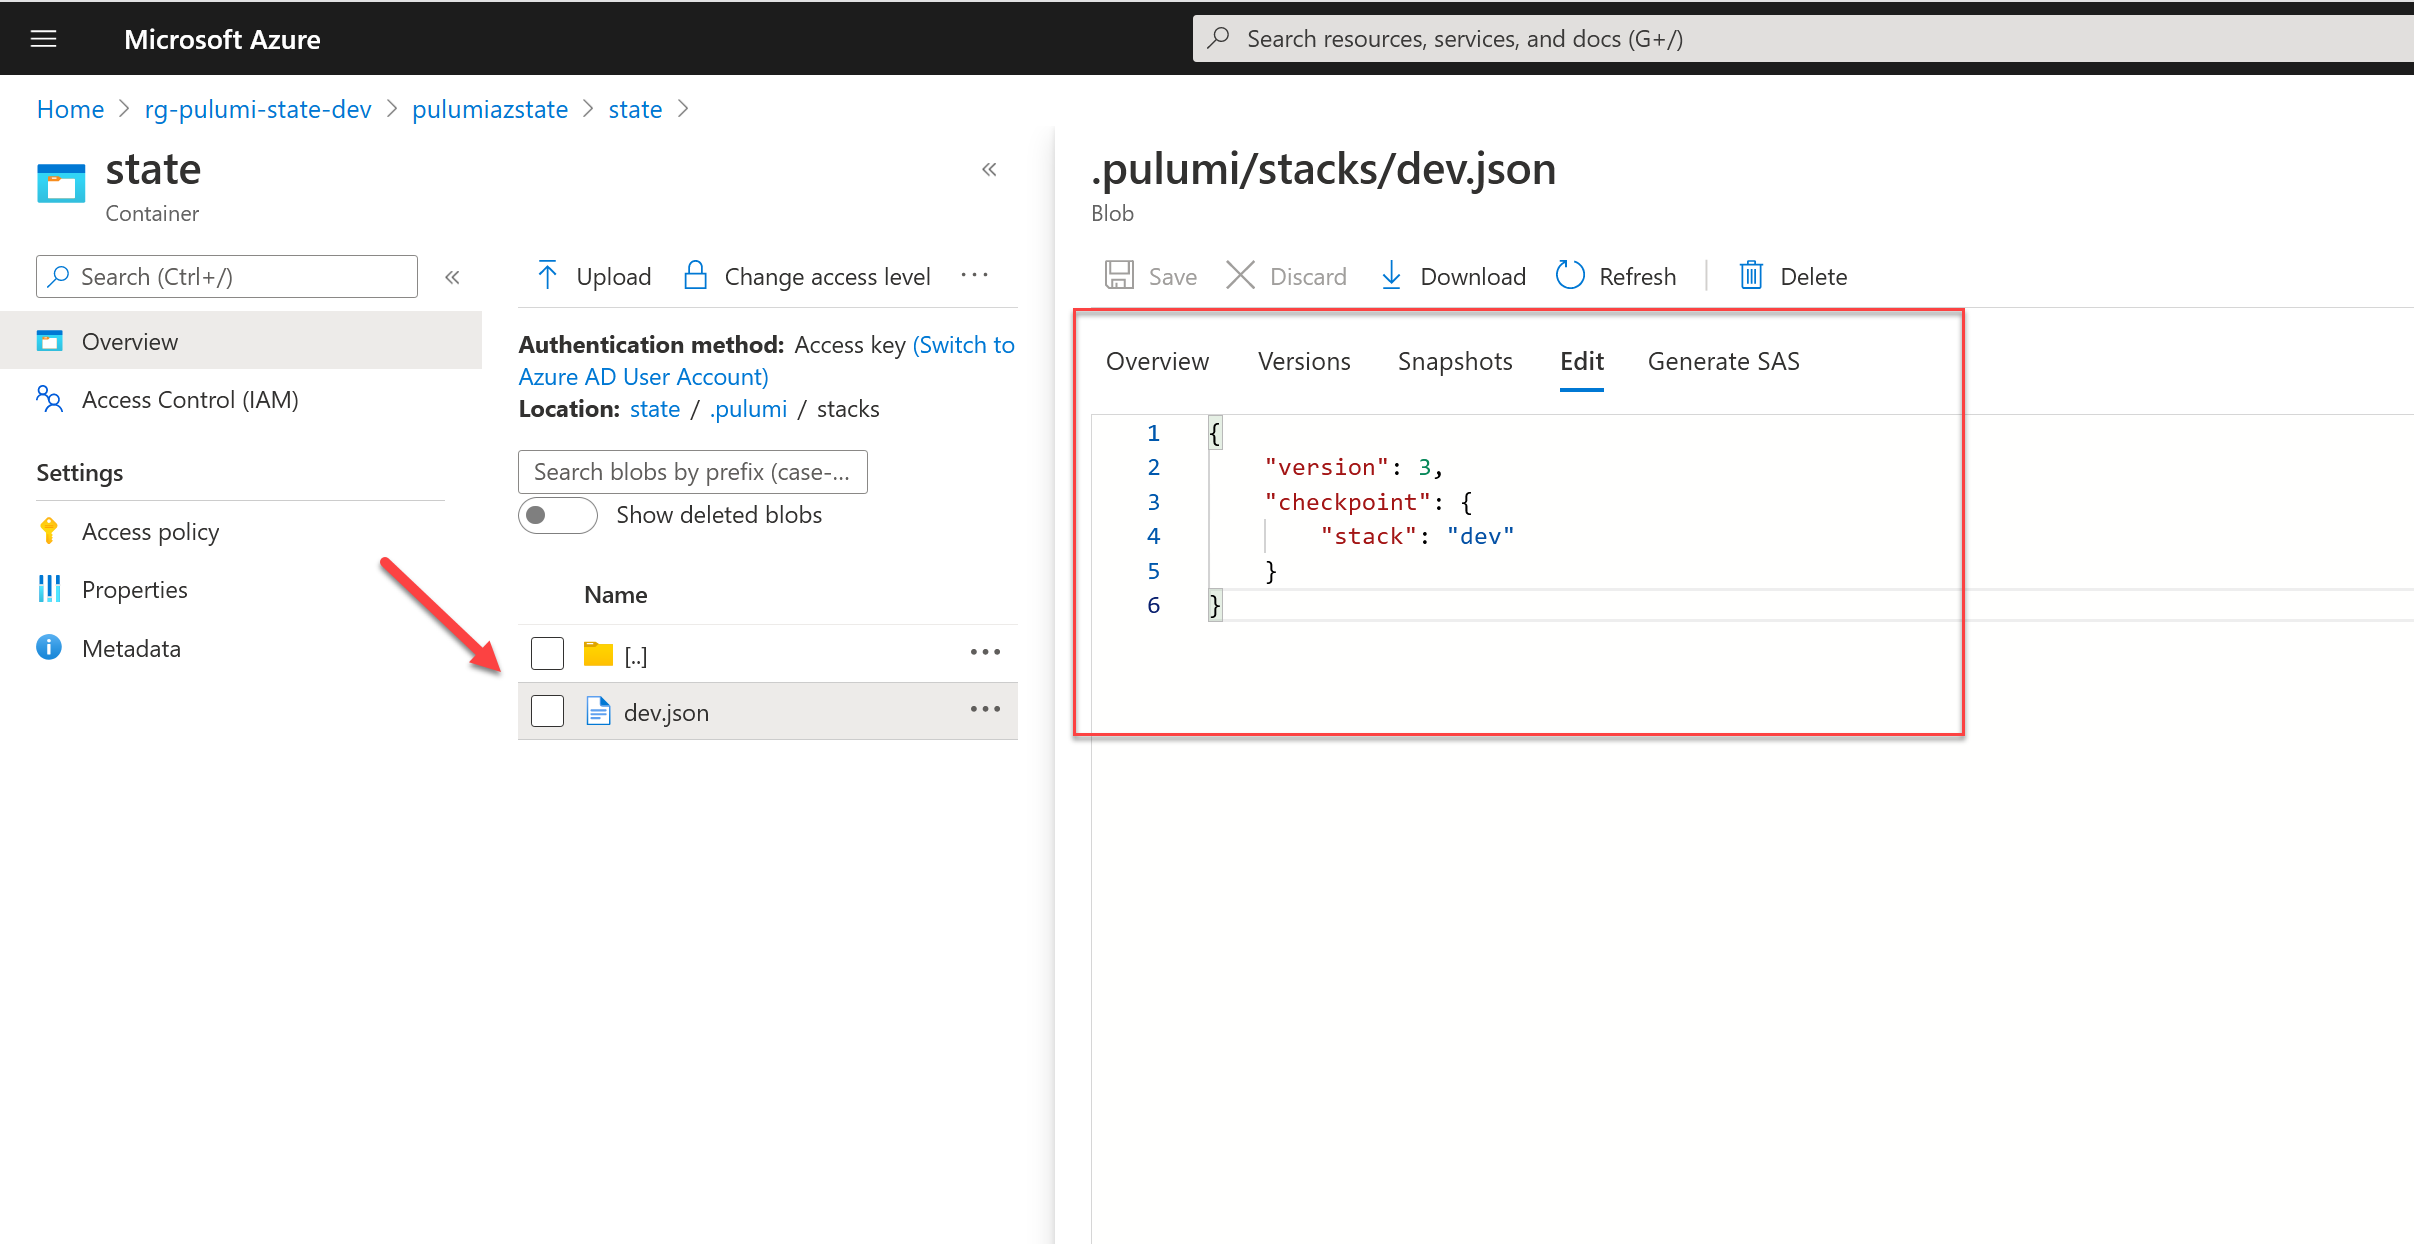Sort by the Name column header
The width and height of the screenshot is (2414, 1244).
click(x=615, y=595)
